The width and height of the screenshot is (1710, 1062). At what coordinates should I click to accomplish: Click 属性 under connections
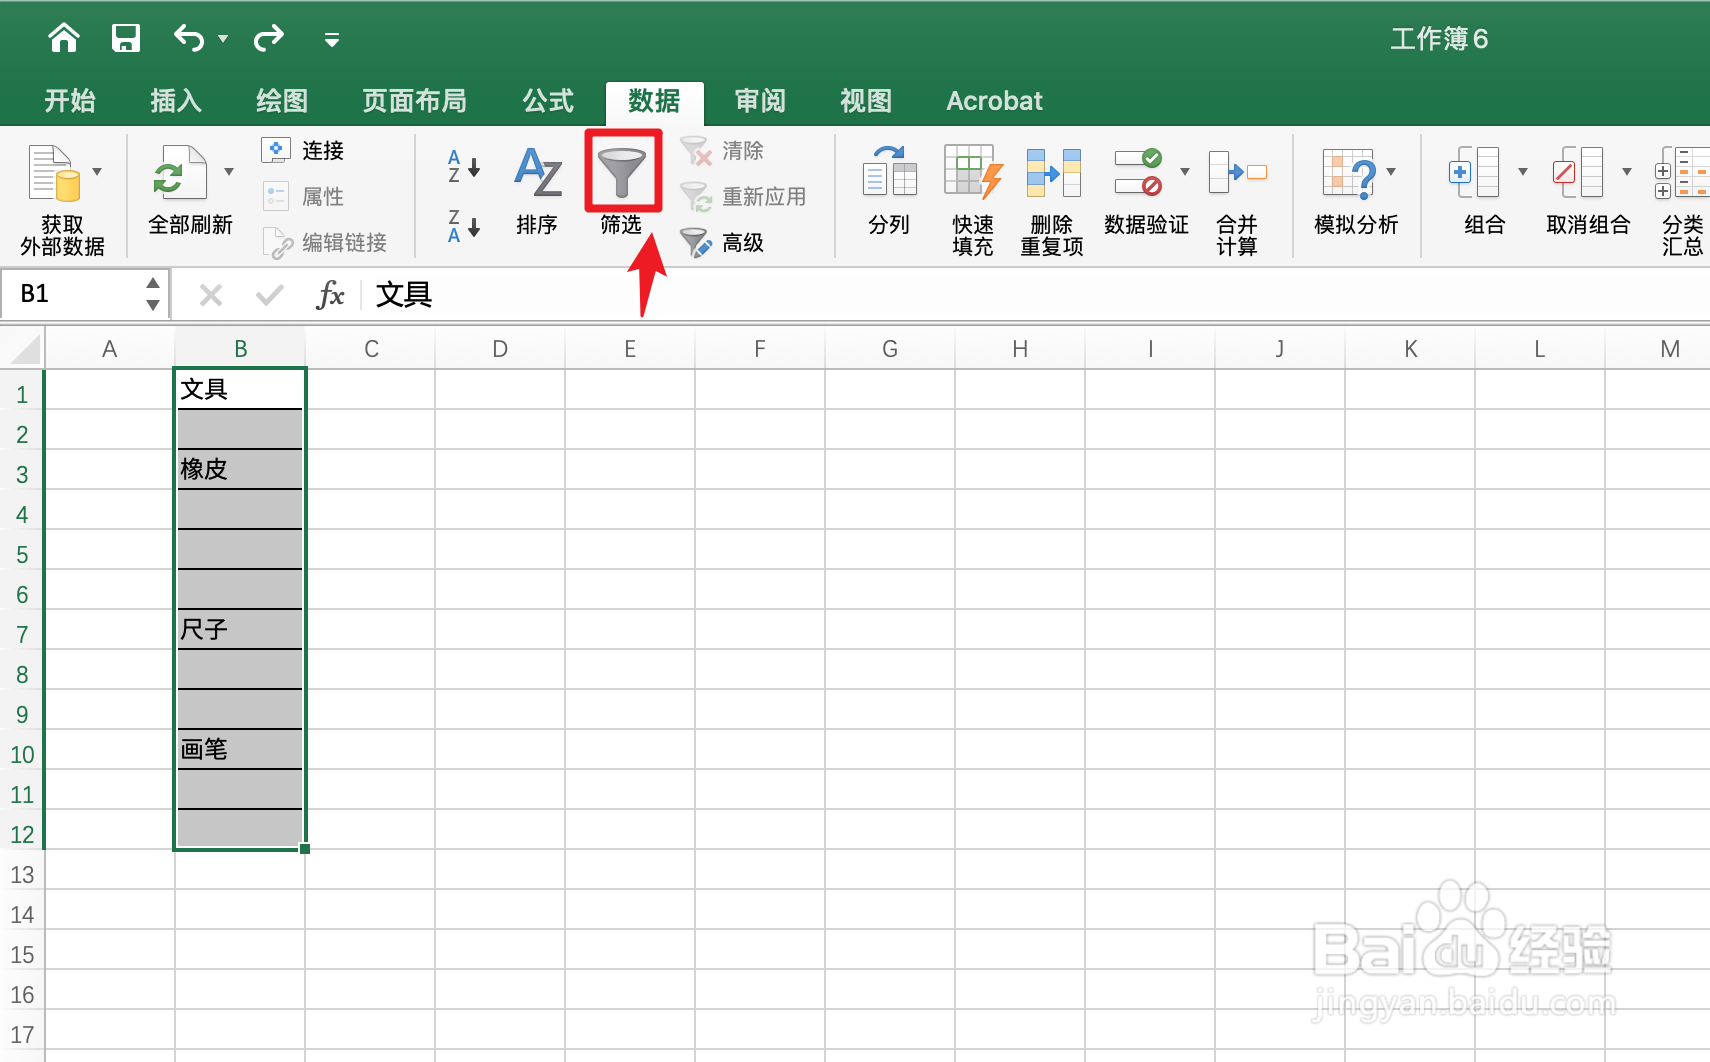coord(322,196)
